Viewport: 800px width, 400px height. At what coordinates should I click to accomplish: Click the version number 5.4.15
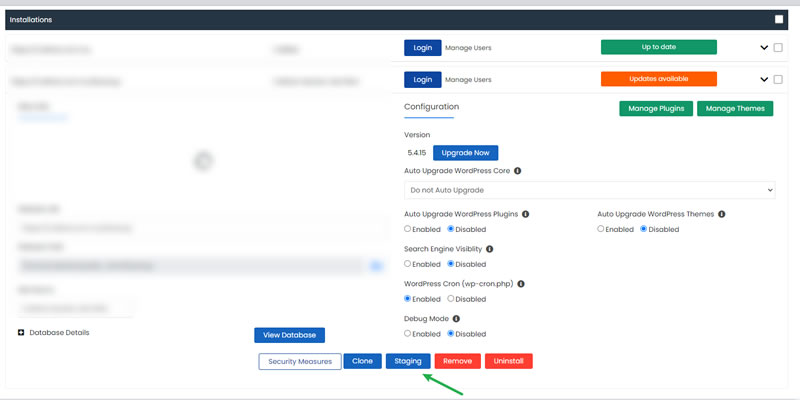417,153
